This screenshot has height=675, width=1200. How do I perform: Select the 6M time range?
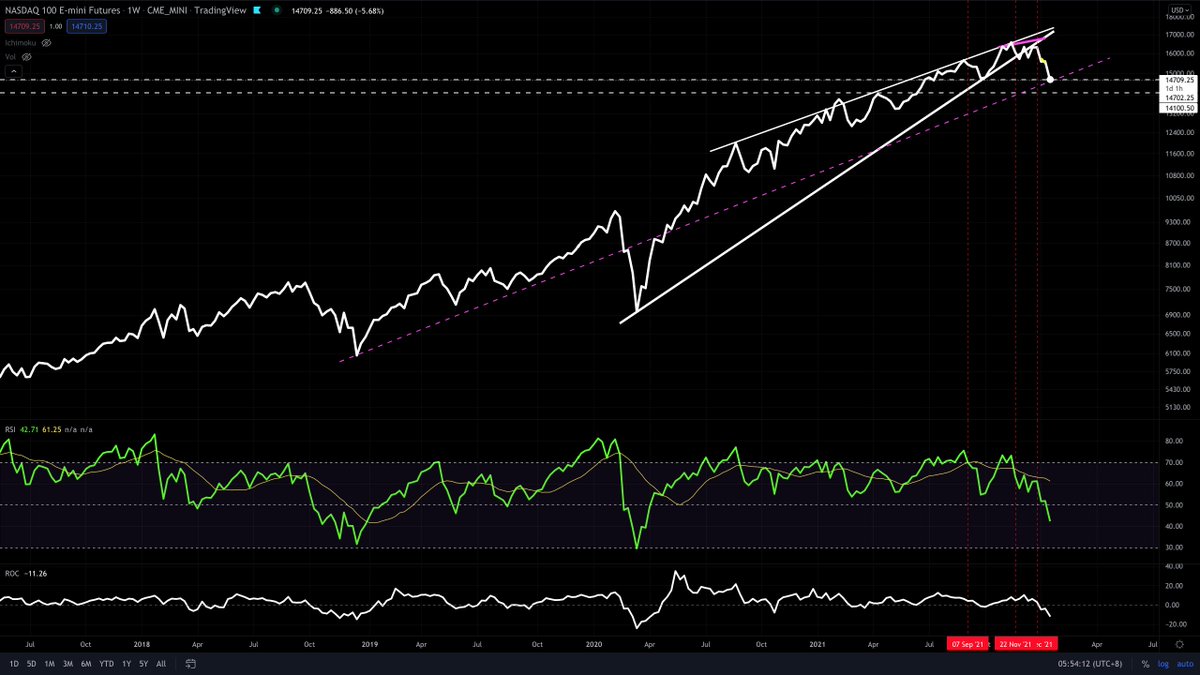coord(85,664)
